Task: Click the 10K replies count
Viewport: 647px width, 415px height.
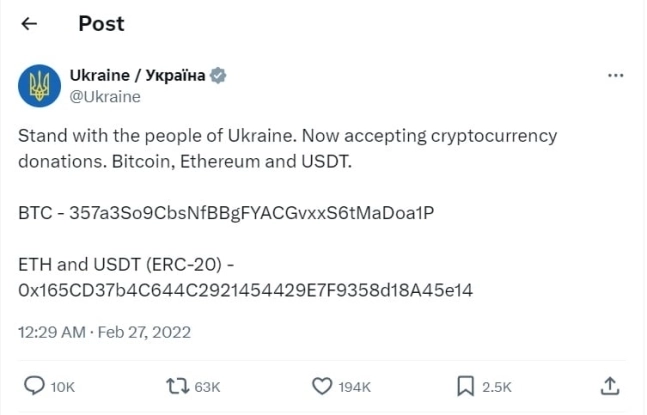Action: tap(62, 387)
